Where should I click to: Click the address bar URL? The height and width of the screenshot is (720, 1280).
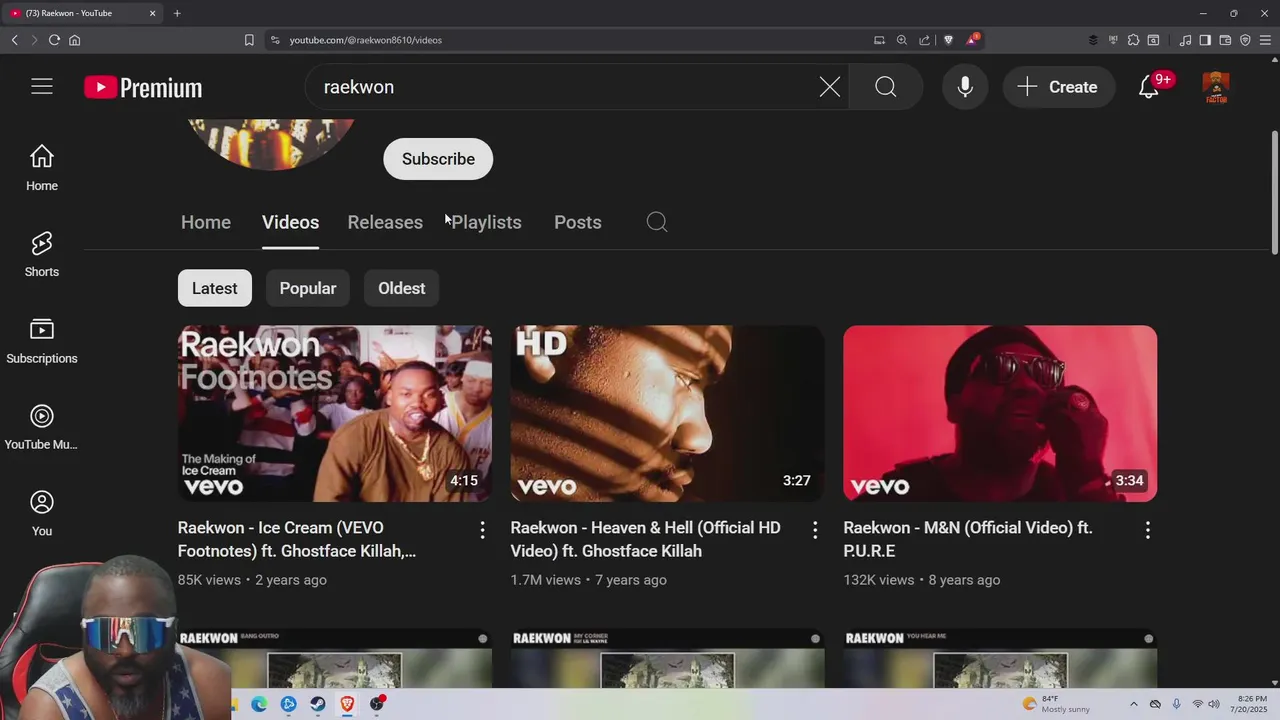coord(366,40)
